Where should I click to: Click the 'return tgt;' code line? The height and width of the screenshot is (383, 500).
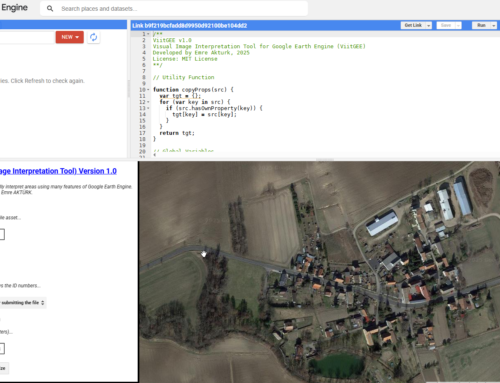[x=177, y=133]
